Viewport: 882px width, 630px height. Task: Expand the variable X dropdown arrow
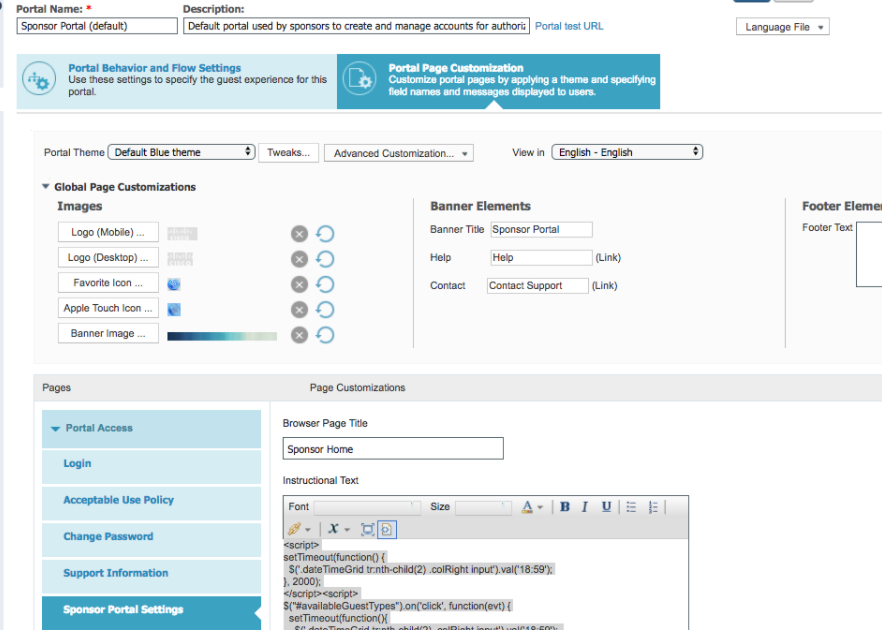point(347,530)
